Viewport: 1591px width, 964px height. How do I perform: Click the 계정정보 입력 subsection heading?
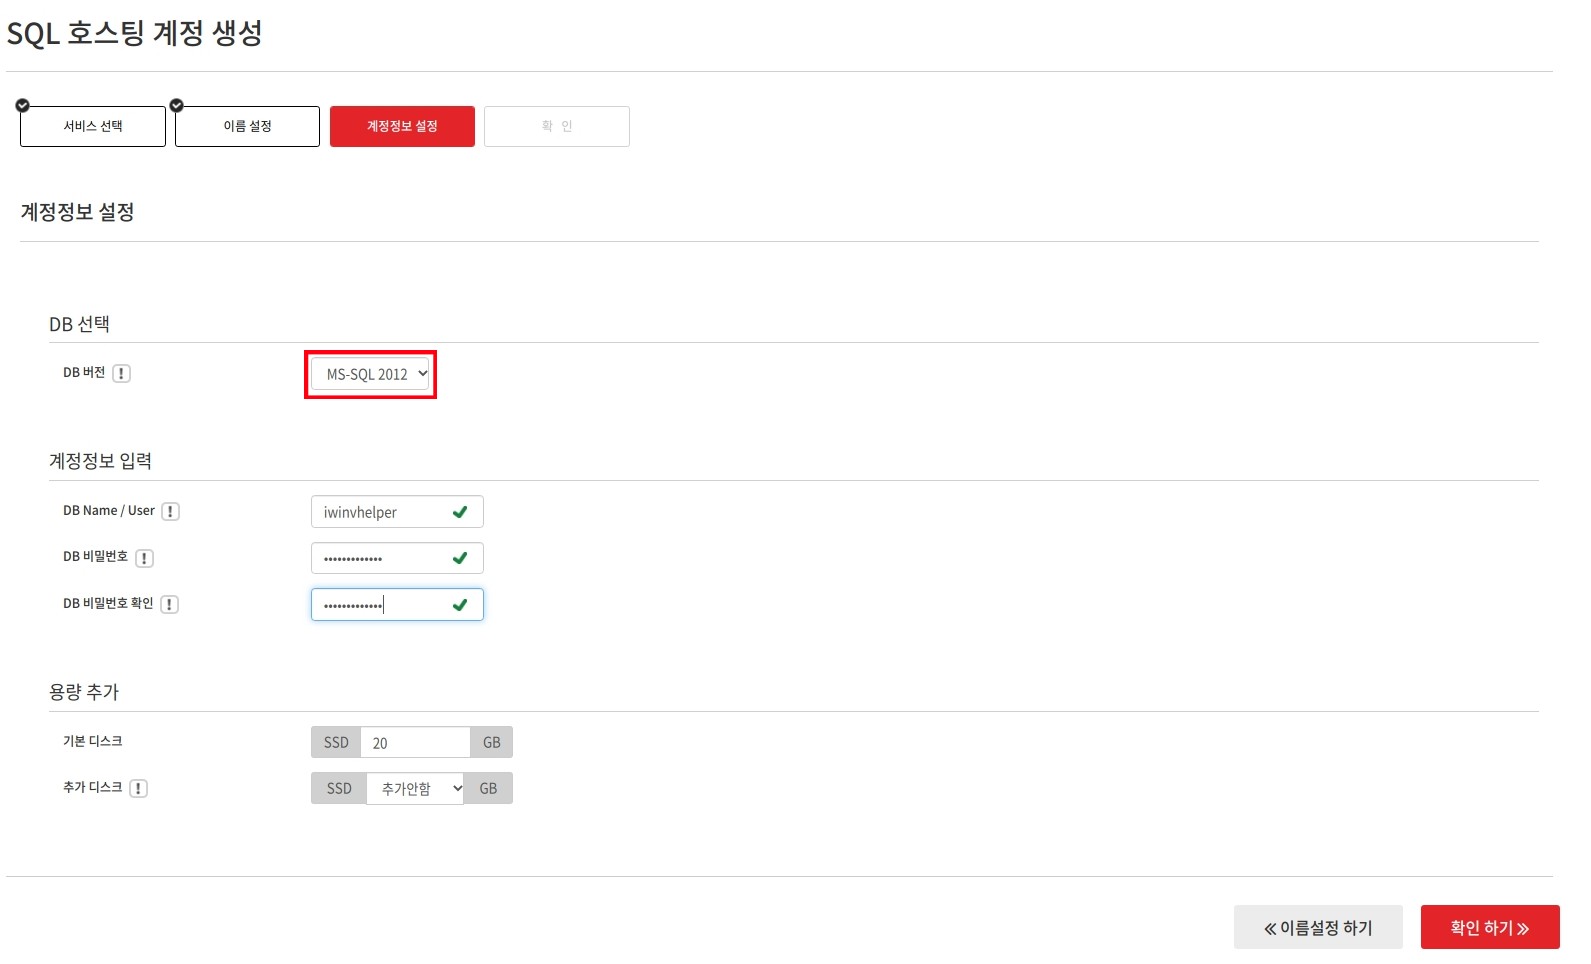click(100, 461)
